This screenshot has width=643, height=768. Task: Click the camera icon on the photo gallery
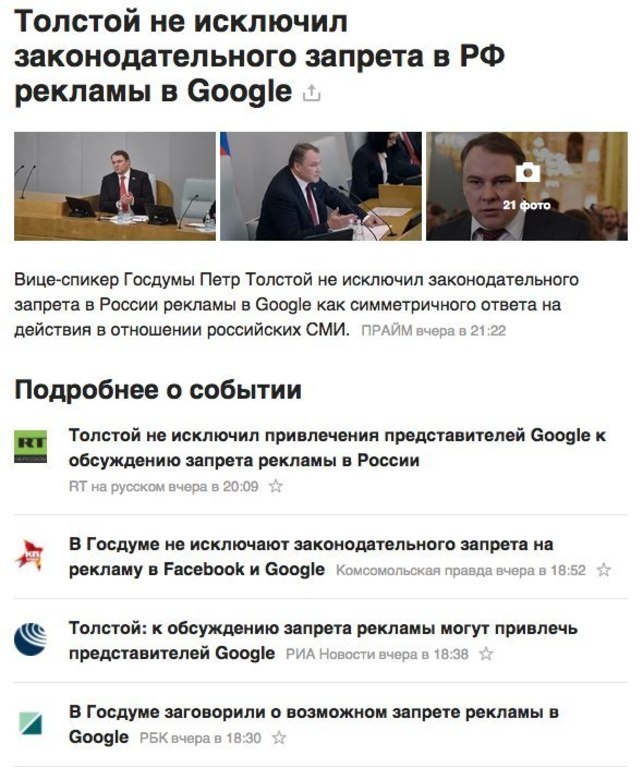(x=527, y=172)
